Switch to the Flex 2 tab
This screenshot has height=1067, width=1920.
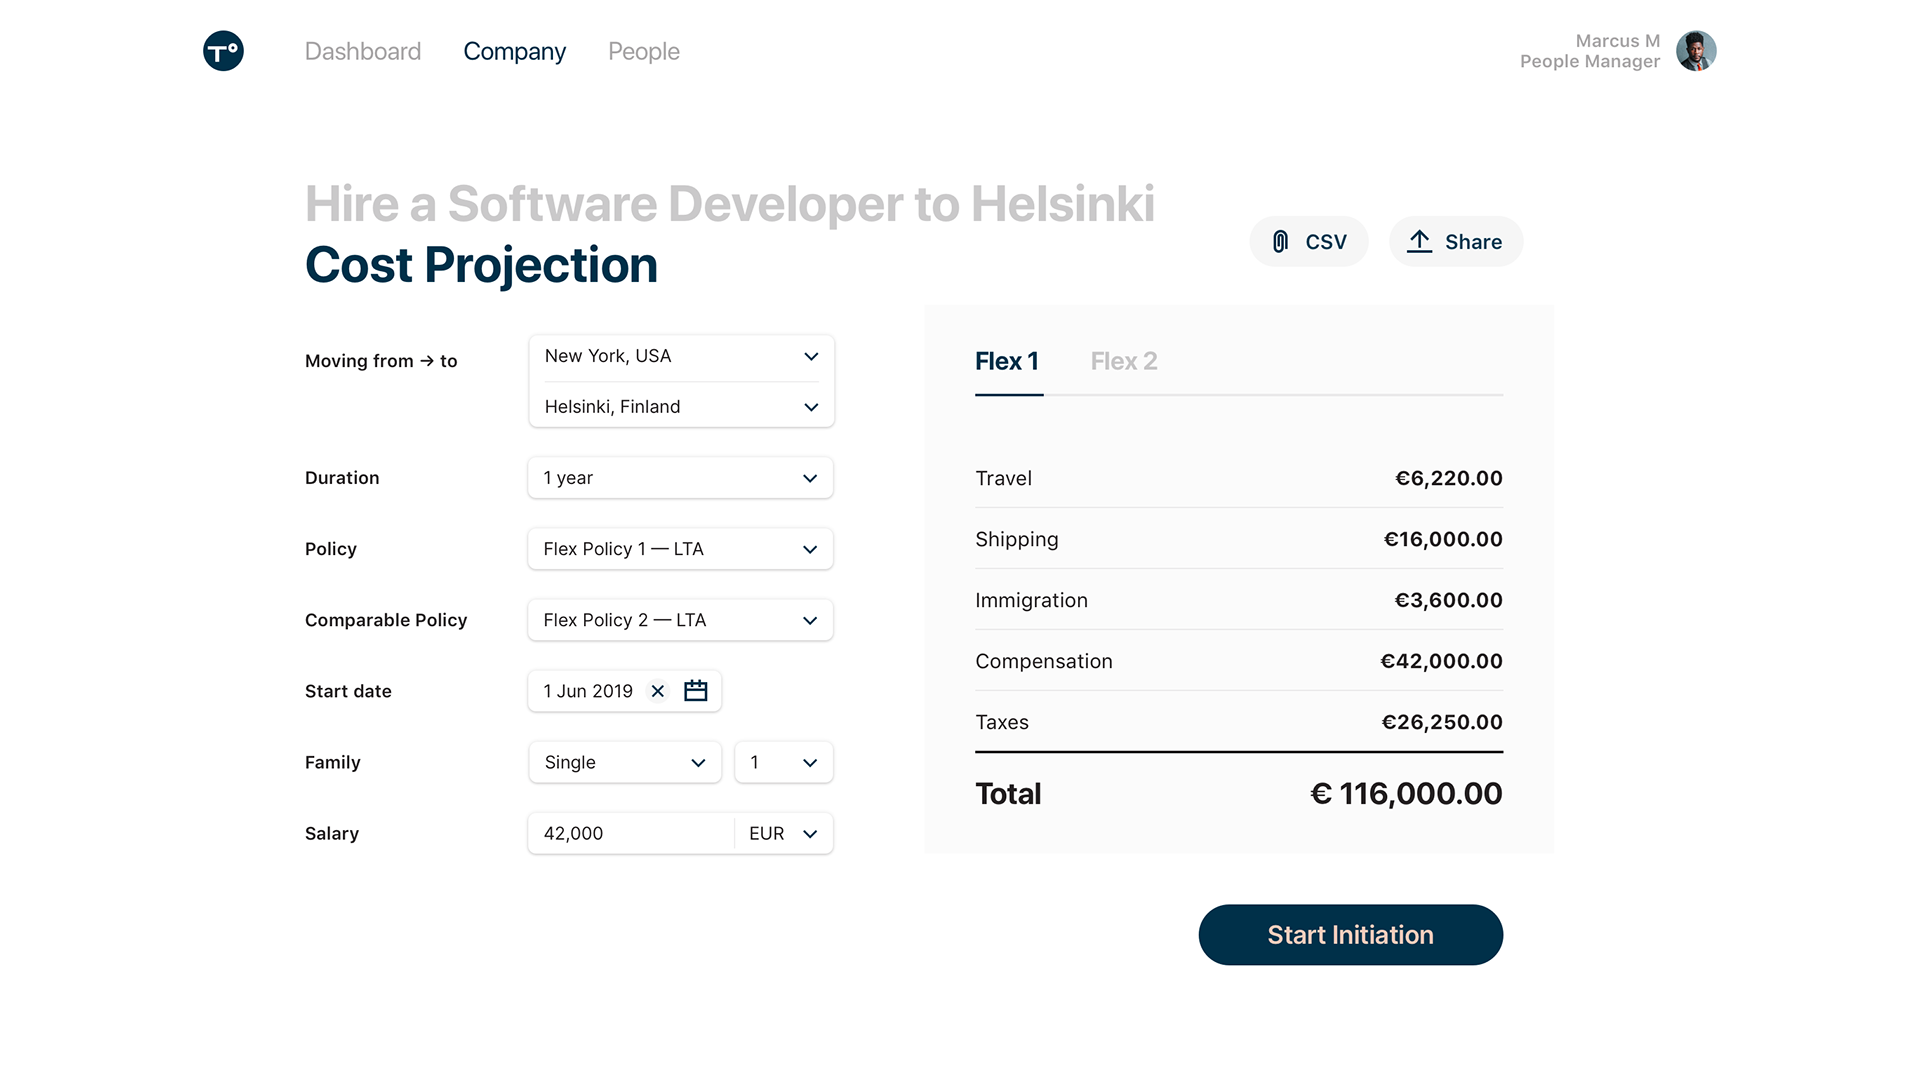pyautogui.click(x=1124, y=362)
